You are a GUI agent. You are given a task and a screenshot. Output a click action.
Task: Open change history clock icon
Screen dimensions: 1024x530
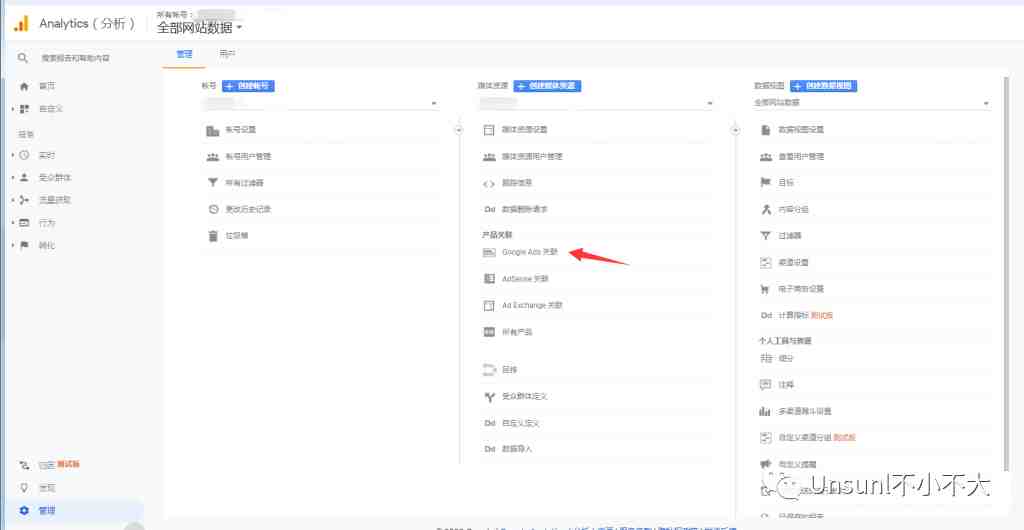pos(213,210)
